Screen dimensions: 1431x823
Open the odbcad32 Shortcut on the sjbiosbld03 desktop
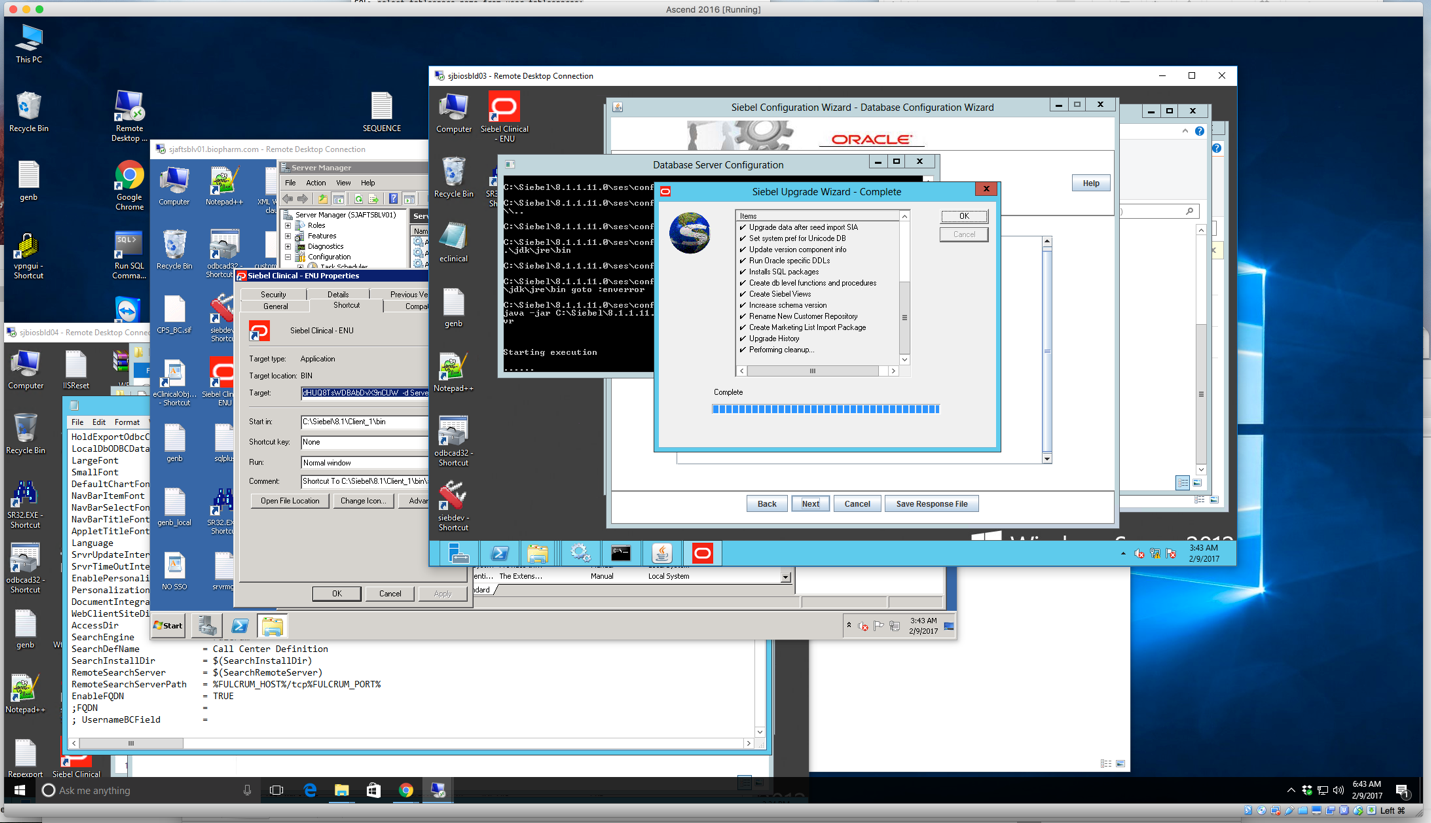[453, 442]
